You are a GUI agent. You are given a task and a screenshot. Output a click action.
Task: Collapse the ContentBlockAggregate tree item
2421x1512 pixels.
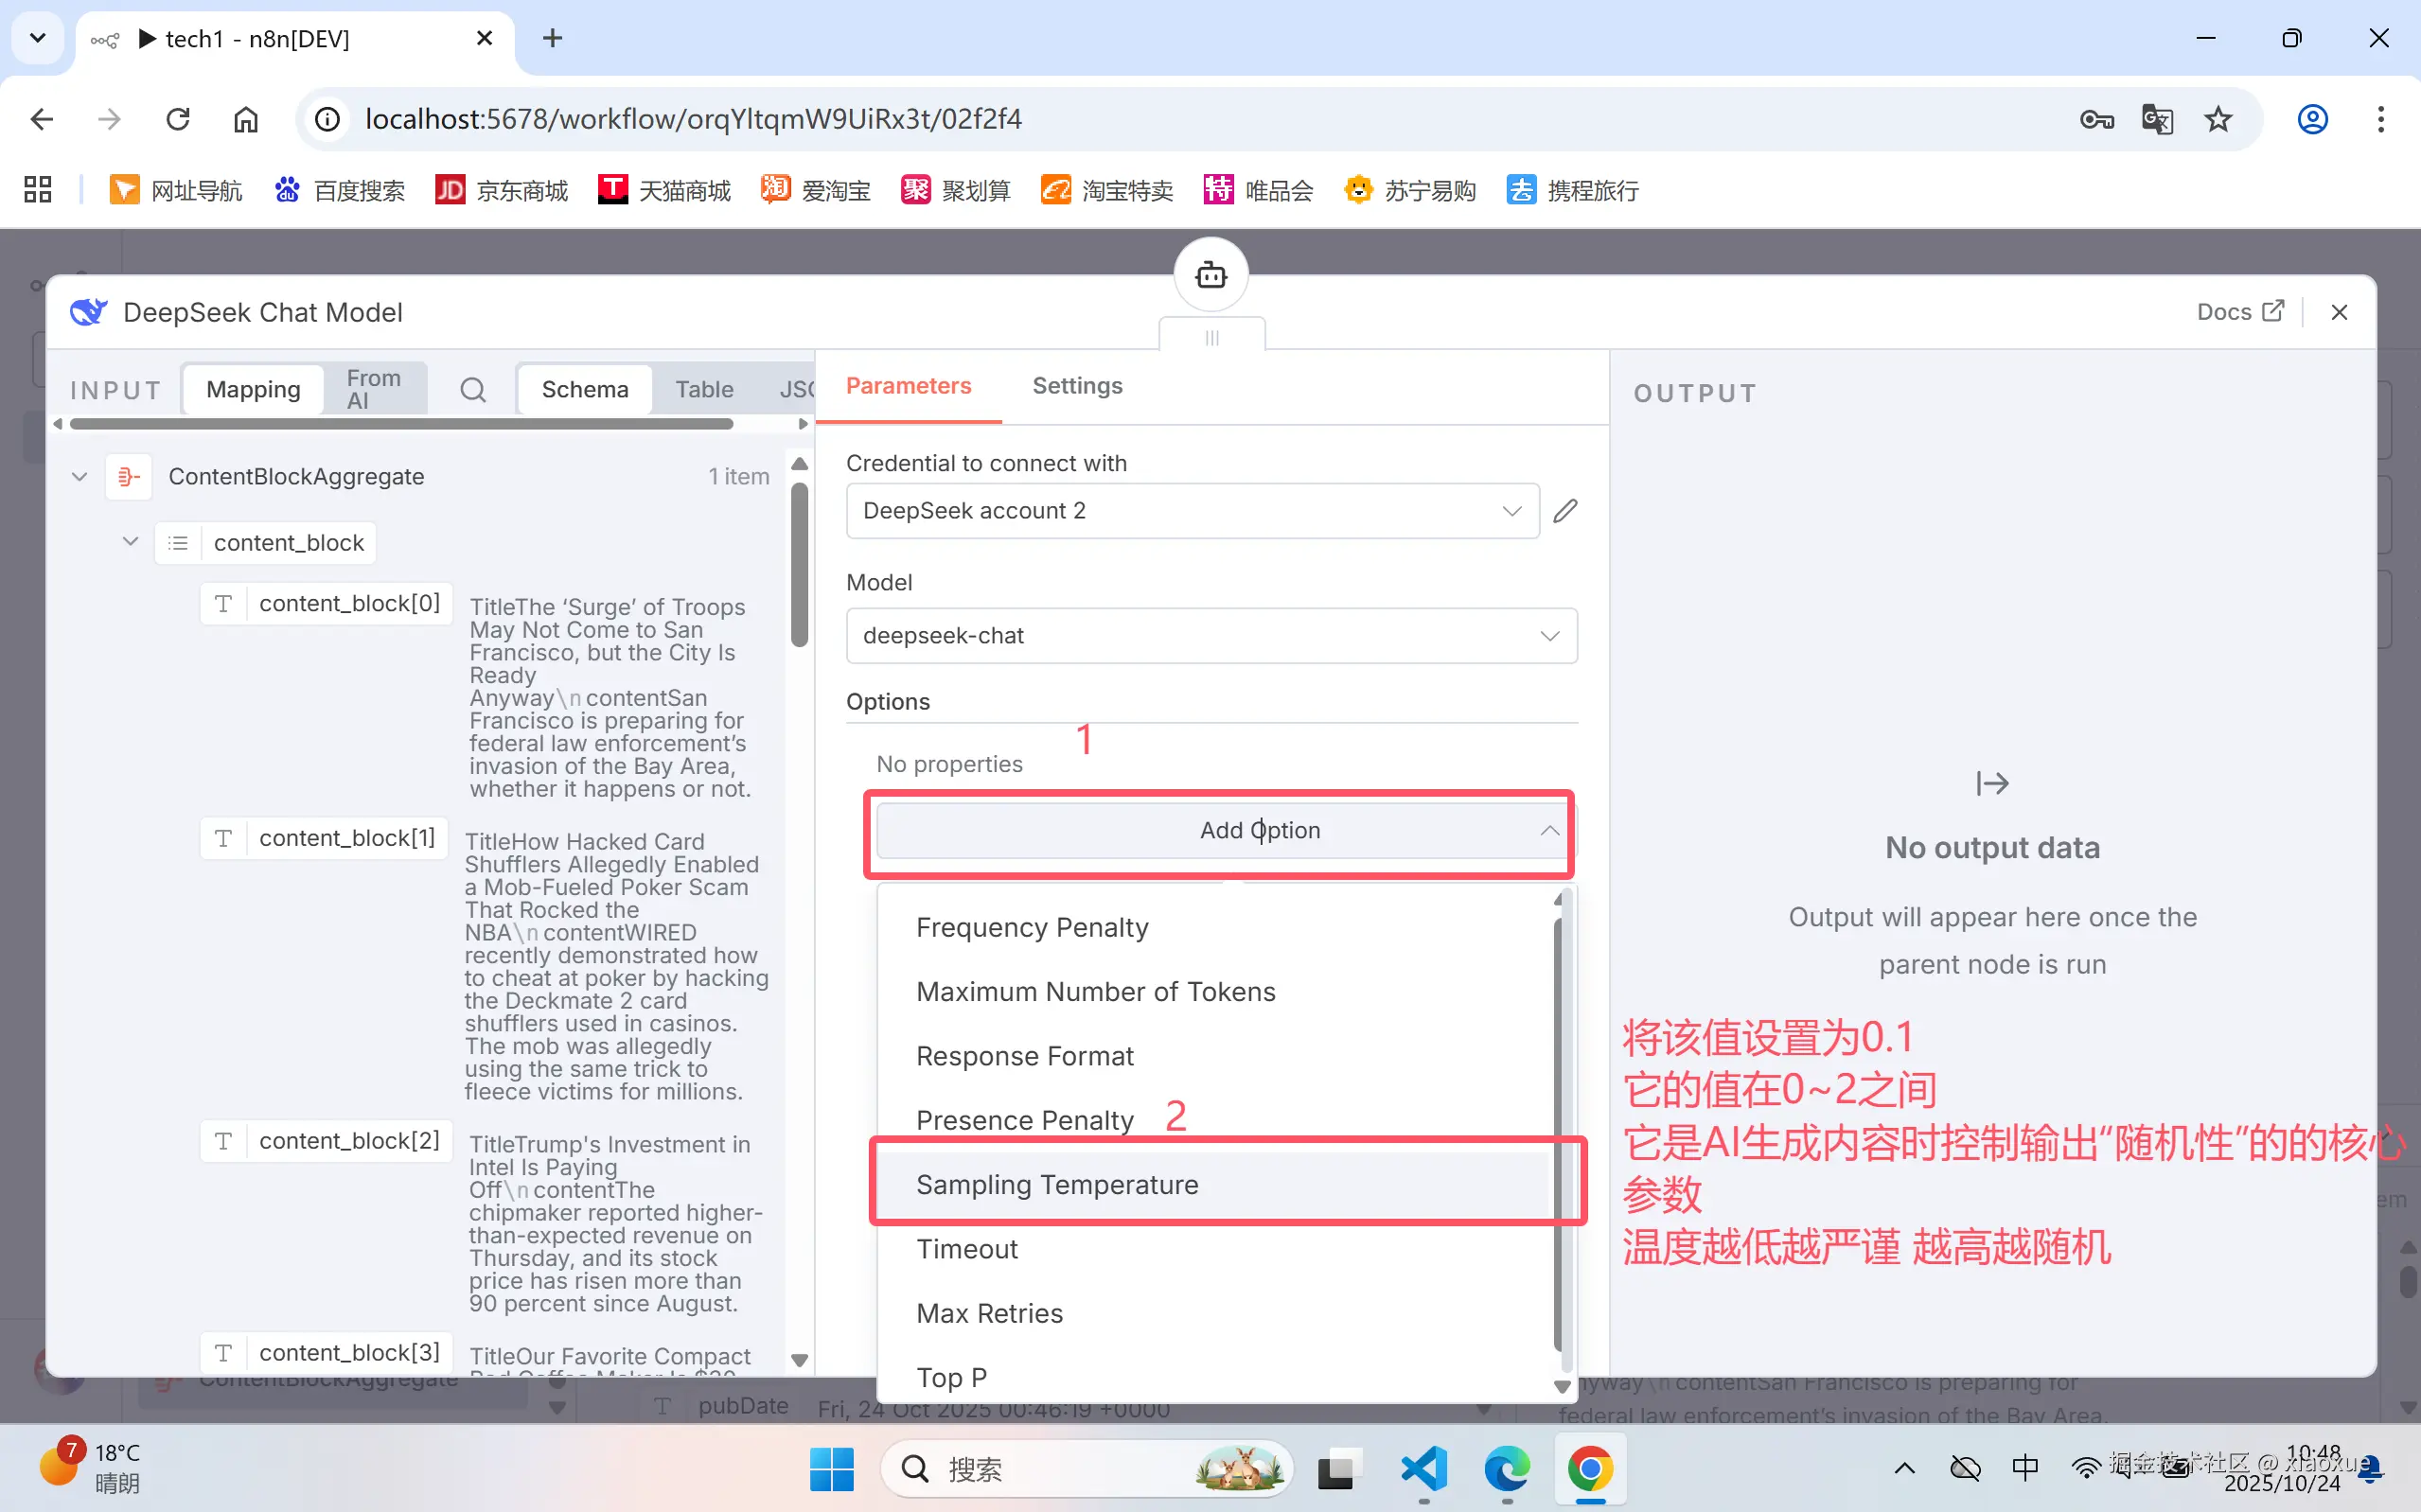(79, 477)
